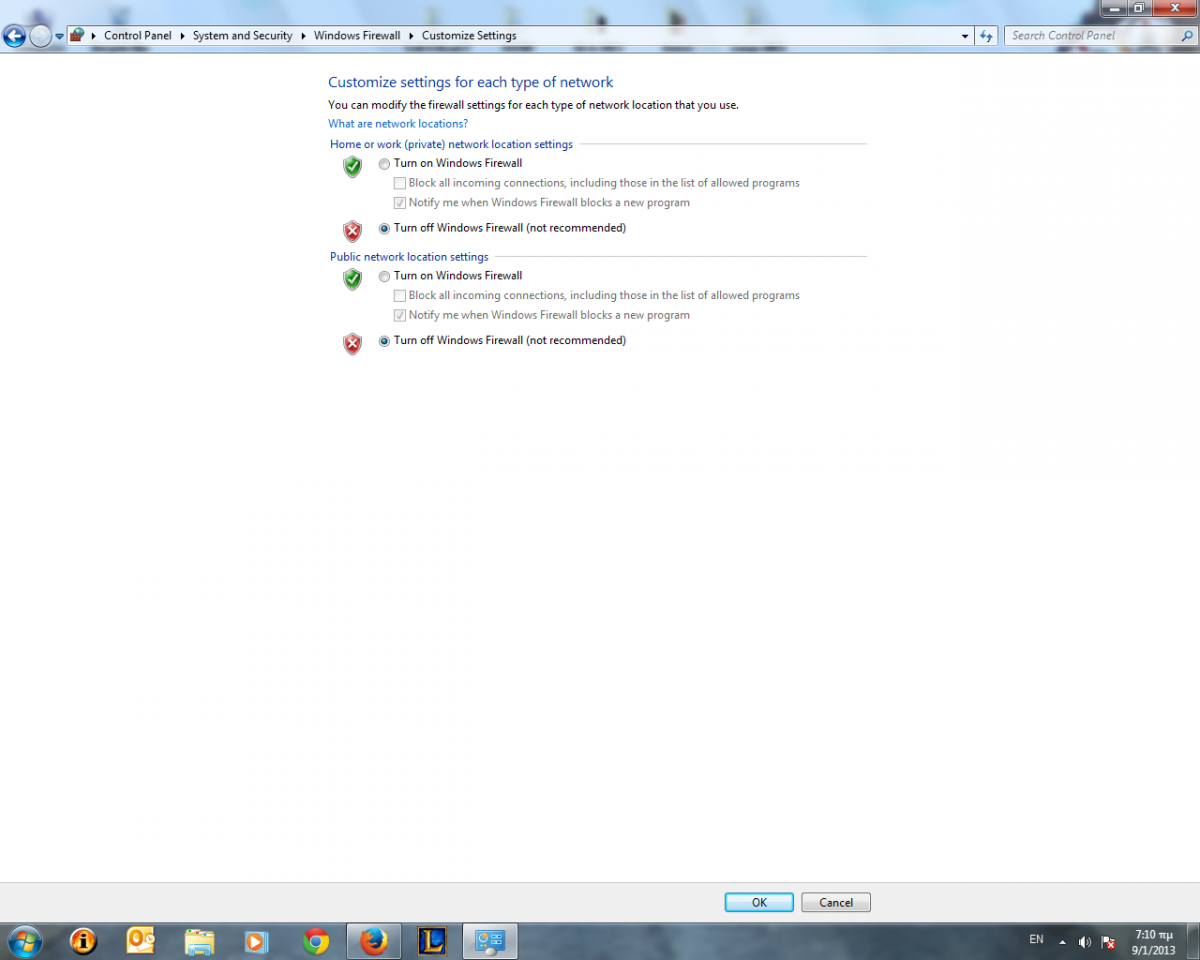Click Customize Settings breadcrumb
Screen dimensions: 1200x960
click(469, 36)
